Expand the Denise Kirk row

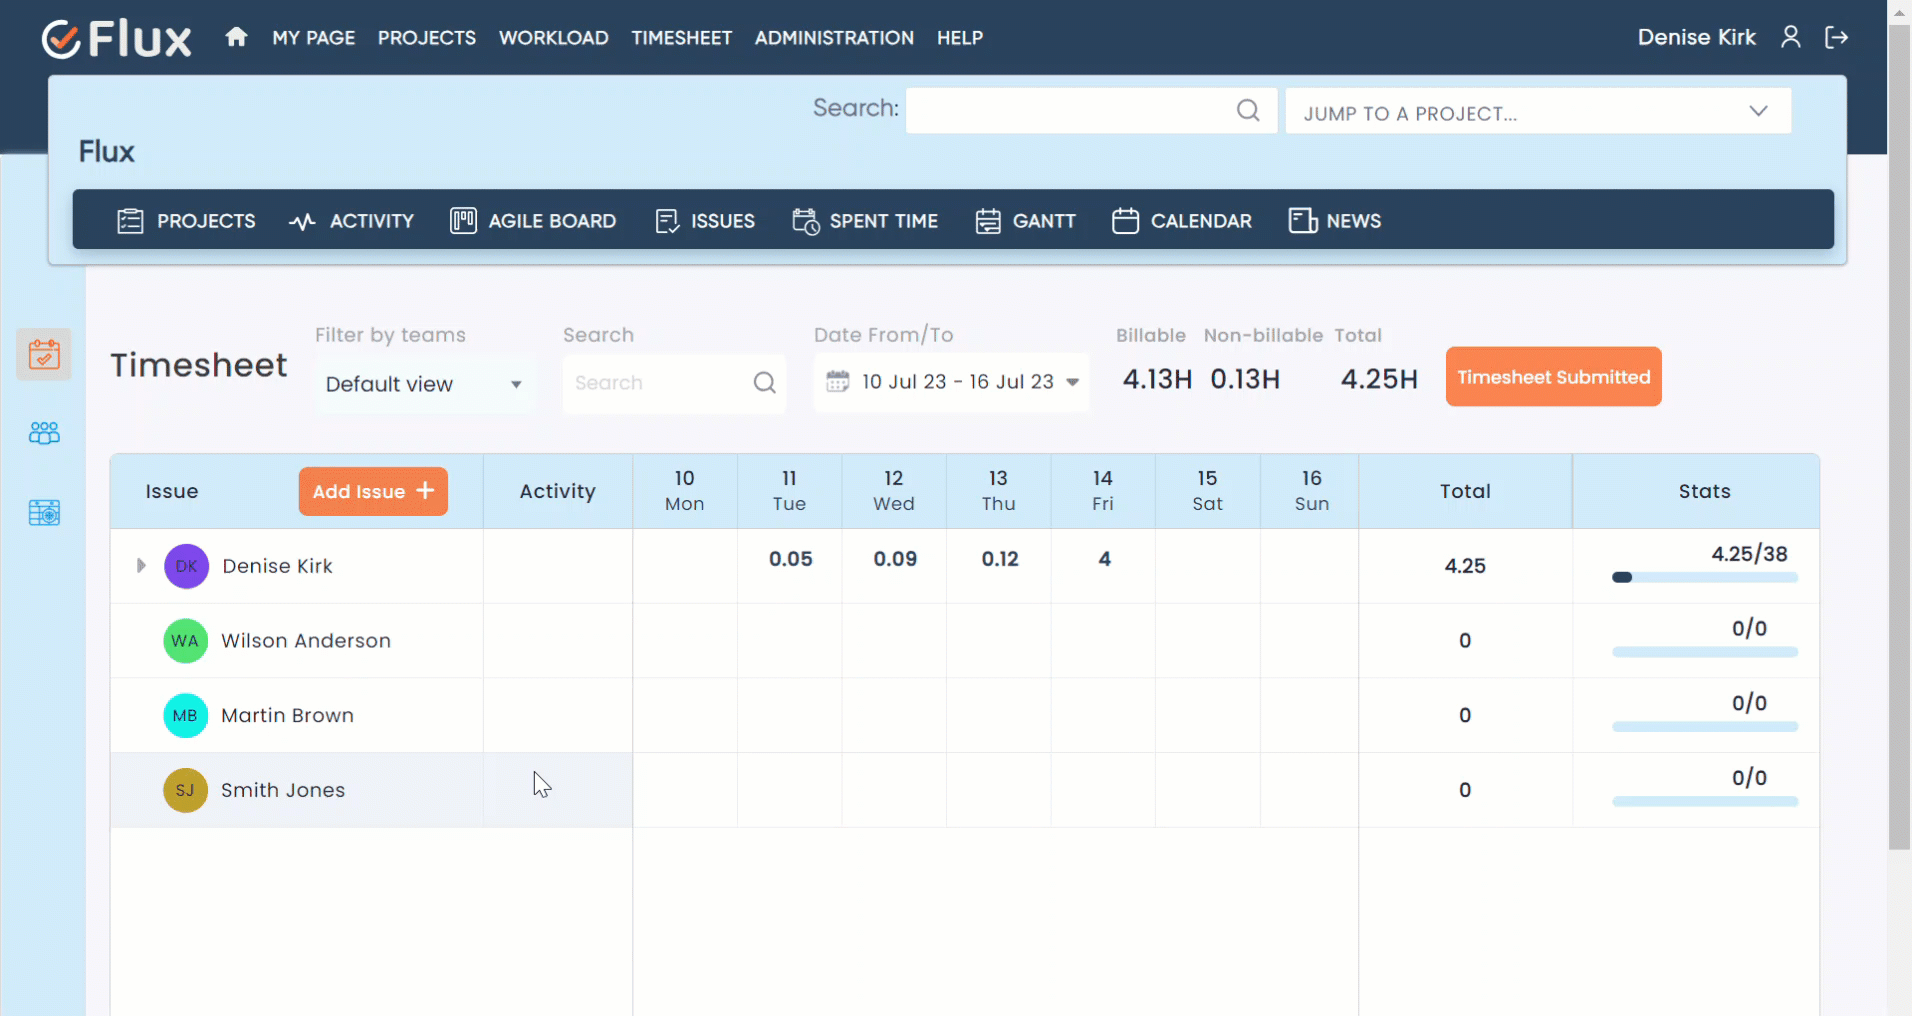pos(141,566)
